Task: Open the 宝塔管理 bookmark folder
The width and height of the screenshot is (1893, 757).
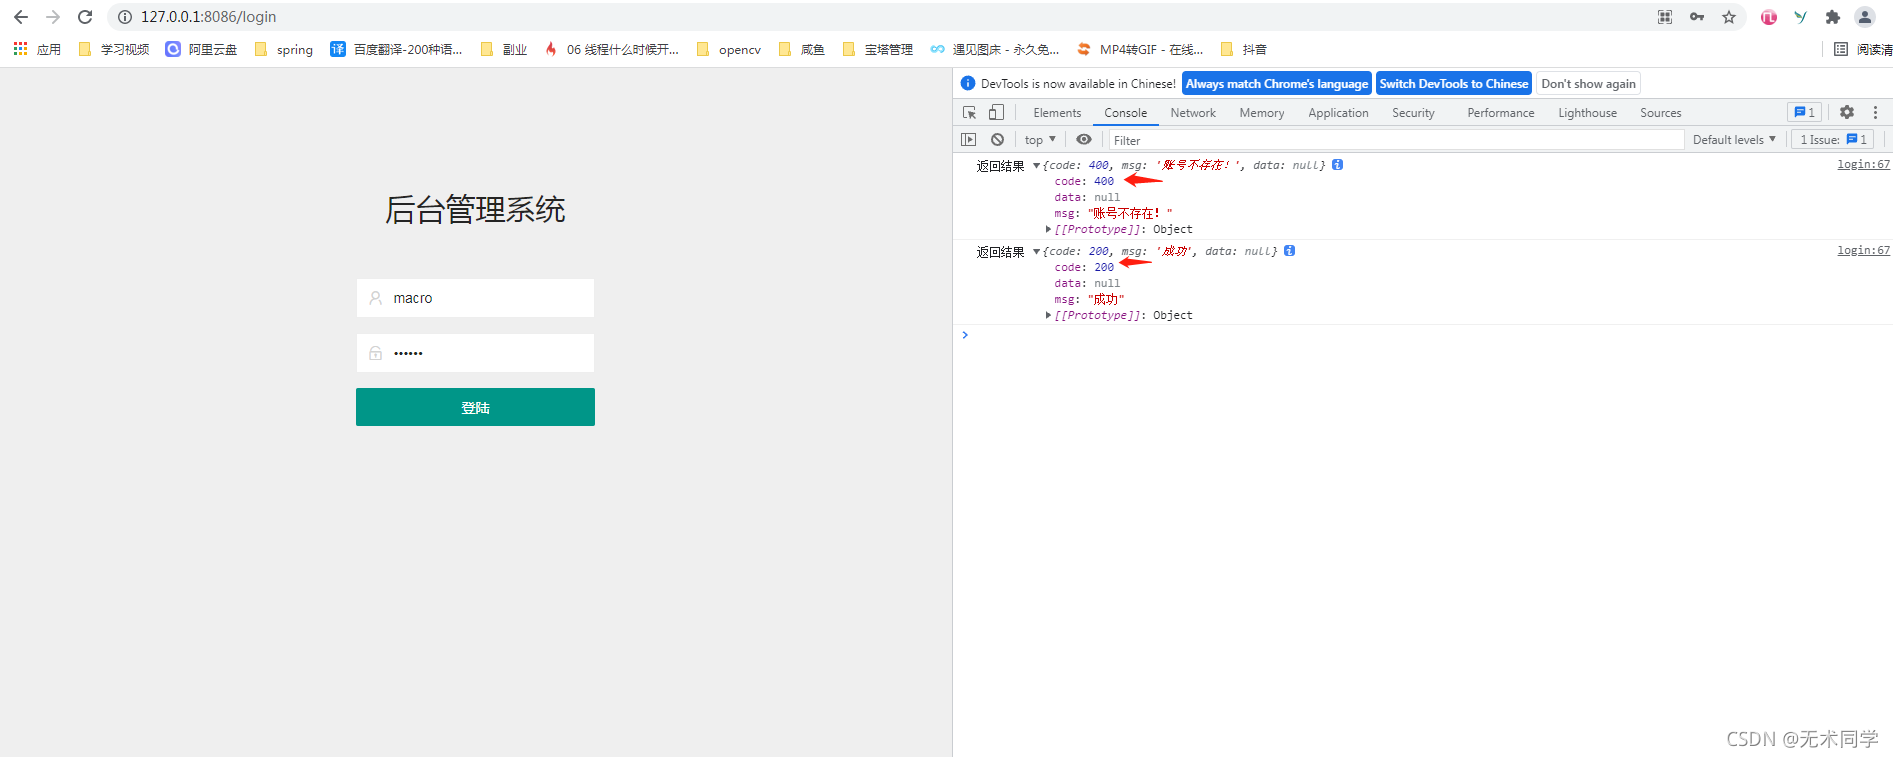Action: click(x=878, y=49)
